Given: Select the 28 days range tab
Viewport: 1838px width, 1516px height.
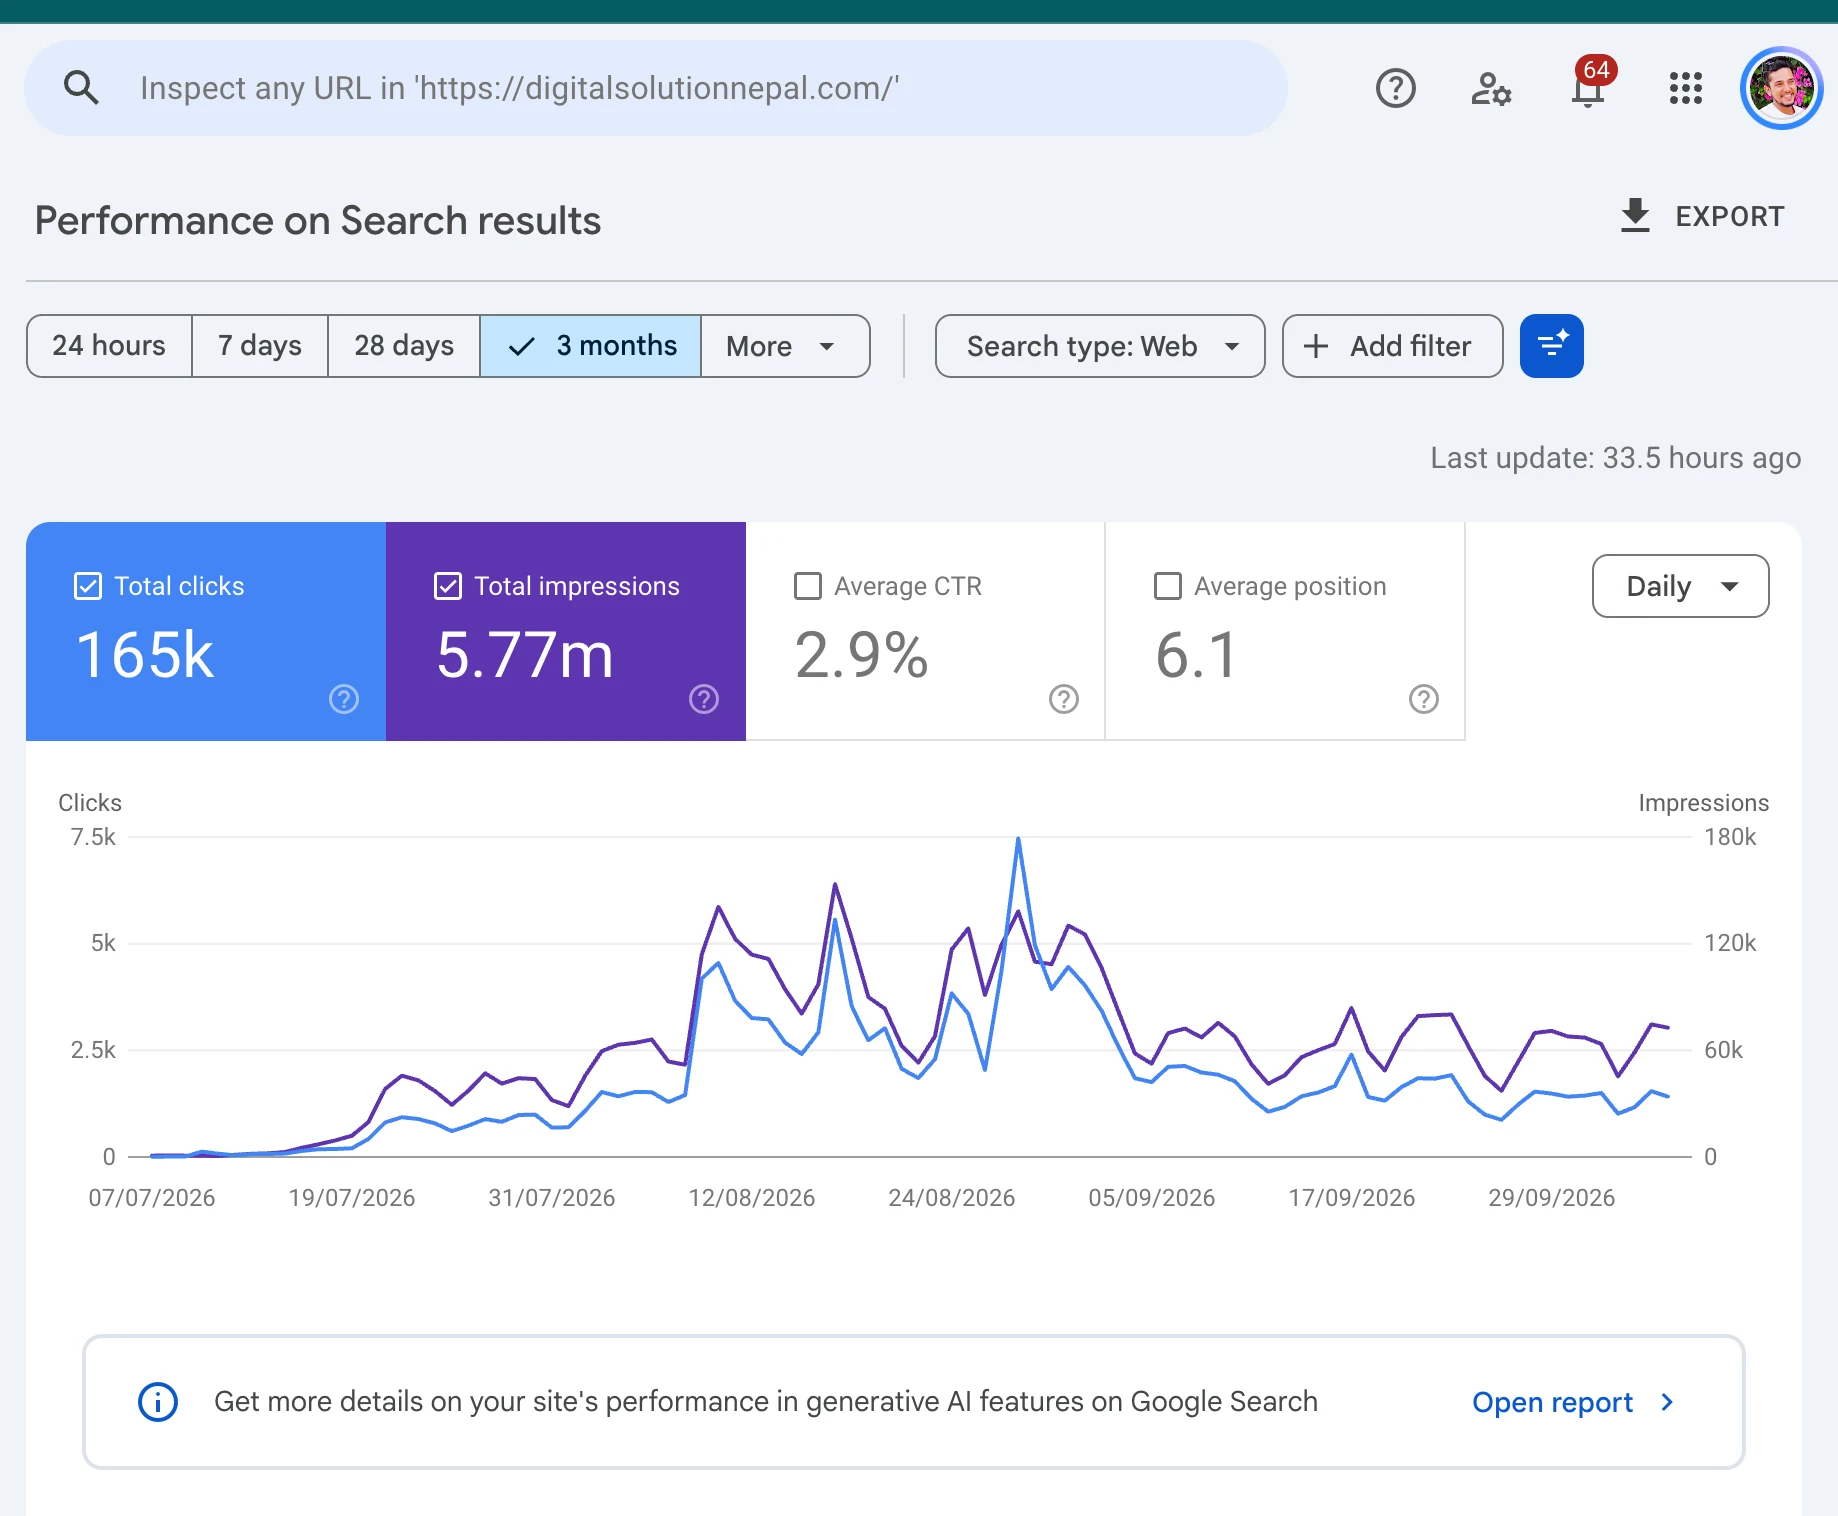Looking at the screenshot, I should click(404, 346).
